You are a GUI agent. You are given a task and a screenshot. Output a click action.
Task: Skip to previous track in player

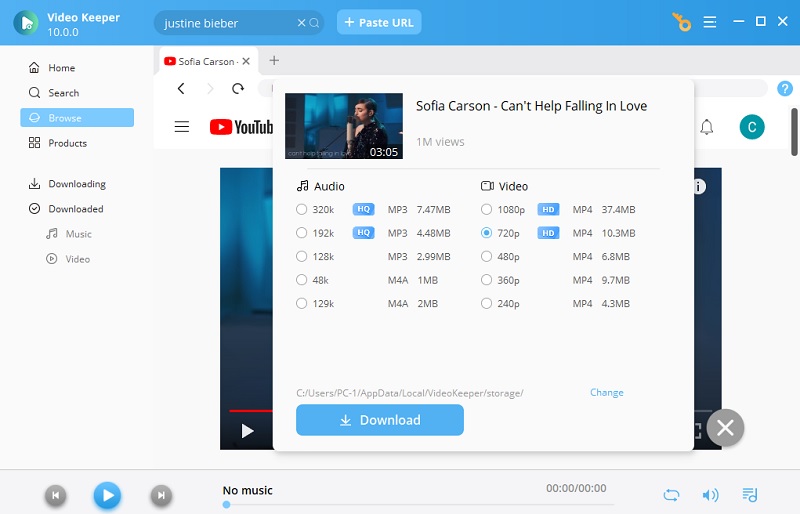coord(56,495)
